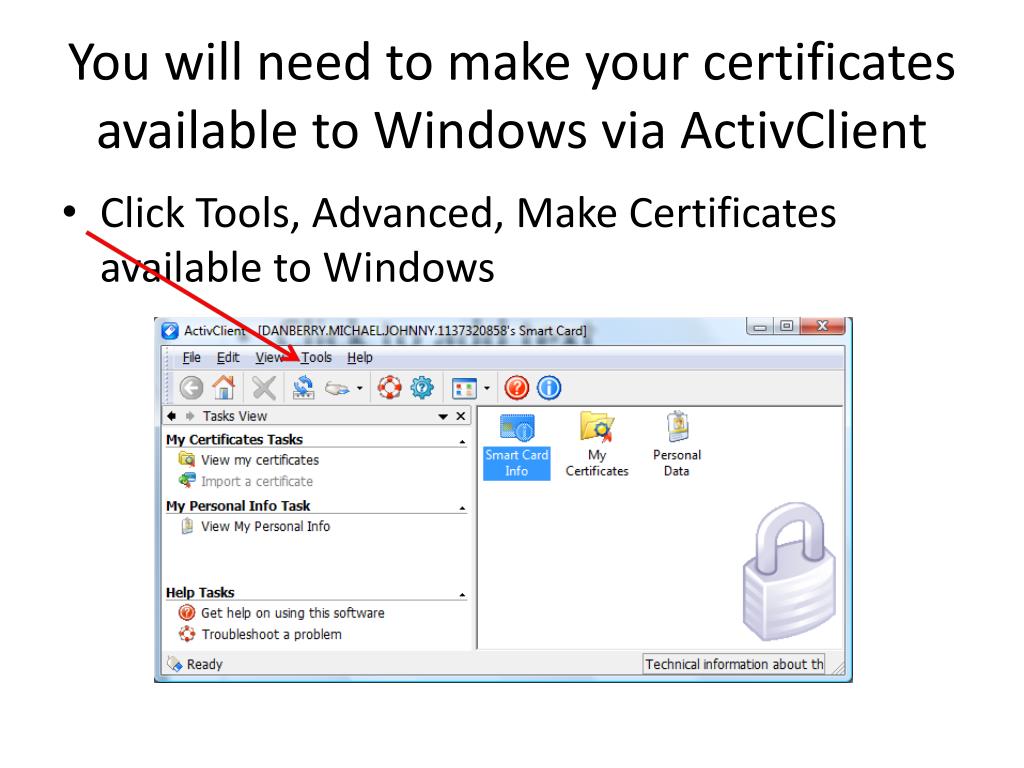Maximize the ActivClient window
The height and width of the screenshot is (768, 1024).
(786, 326)
